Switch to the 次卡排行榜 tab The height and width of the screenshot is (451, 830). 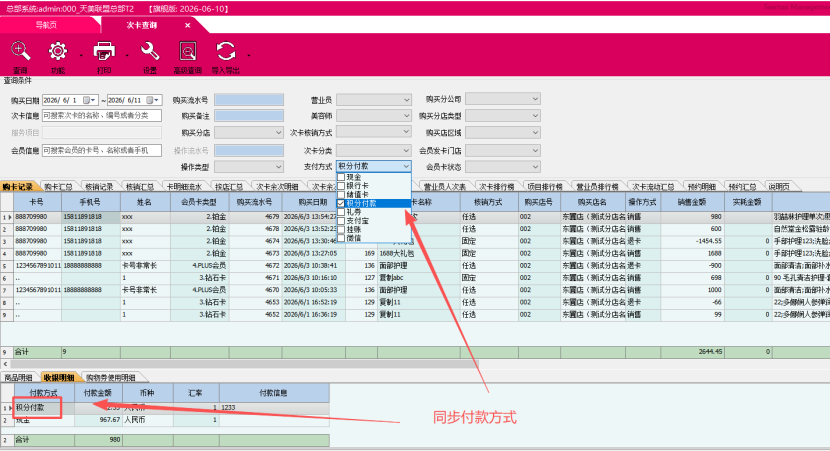click(497, 187)
